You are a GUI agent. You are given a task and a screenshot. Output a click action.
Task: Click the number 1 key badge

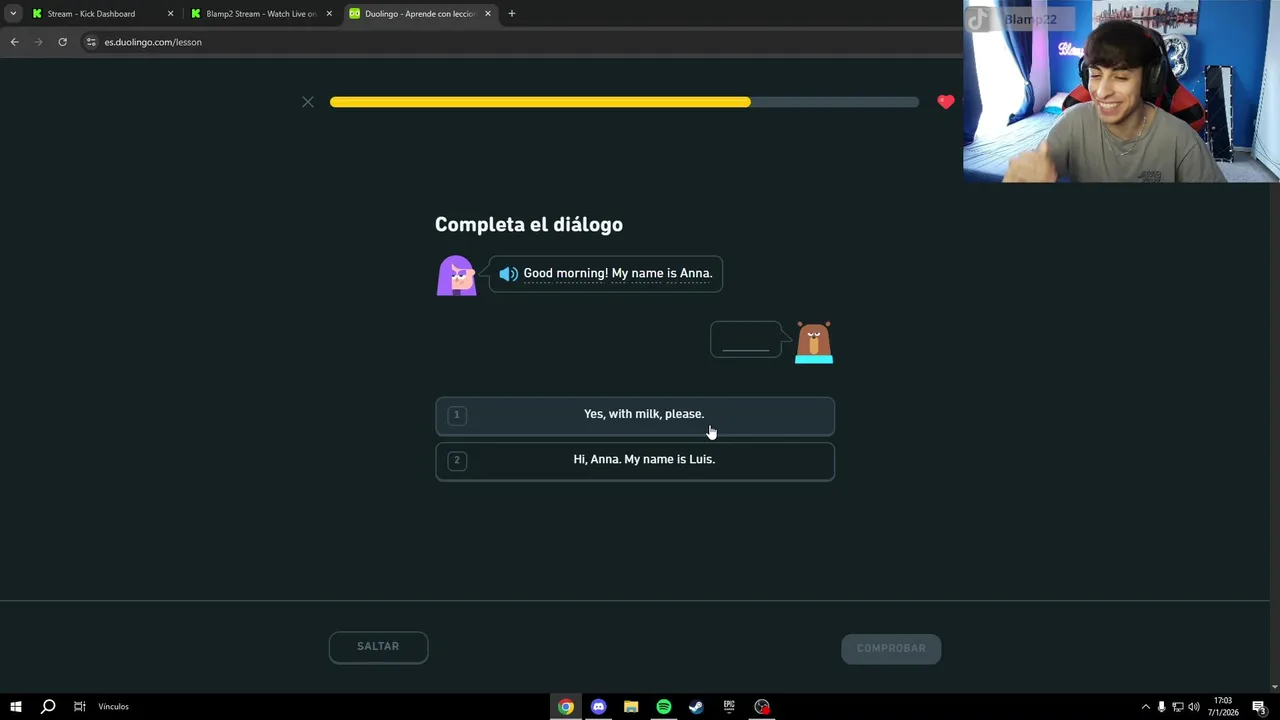457,415
